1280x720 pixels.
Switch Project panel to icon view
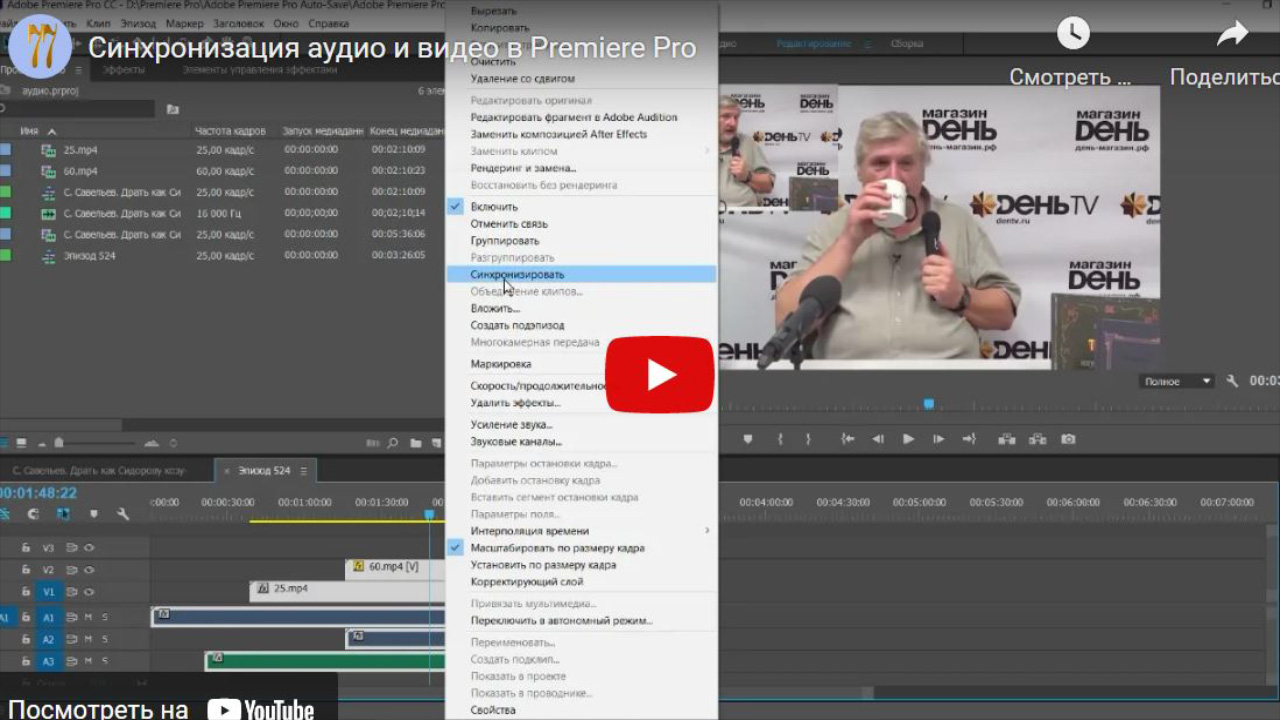pos(21,443)
